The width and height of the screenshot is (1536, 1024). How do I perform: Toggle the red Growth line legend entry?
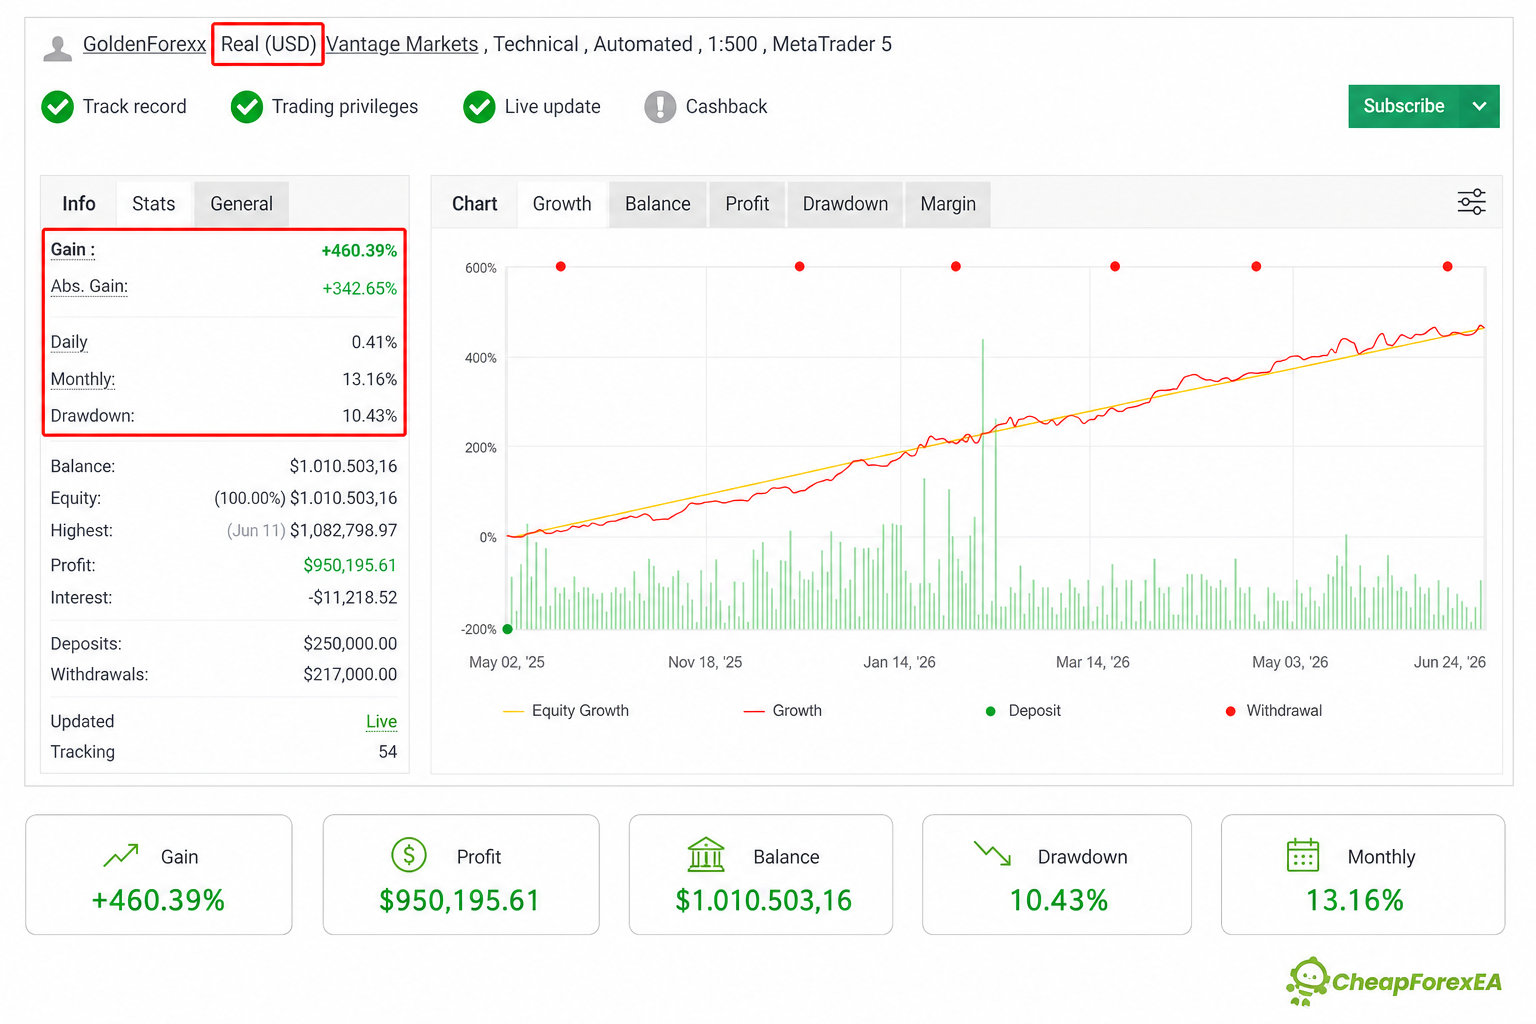point(783,711)
